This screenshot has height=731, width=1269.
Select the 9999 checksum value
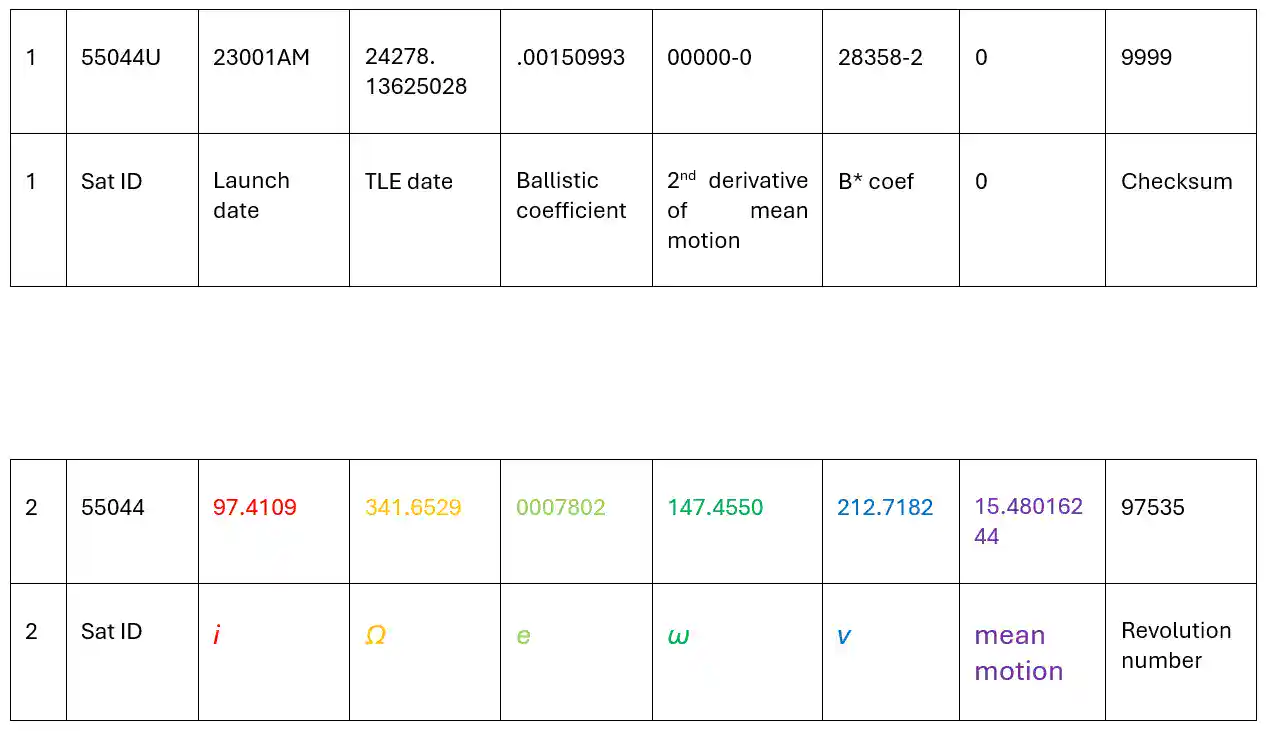click(x=1146, y=58)
